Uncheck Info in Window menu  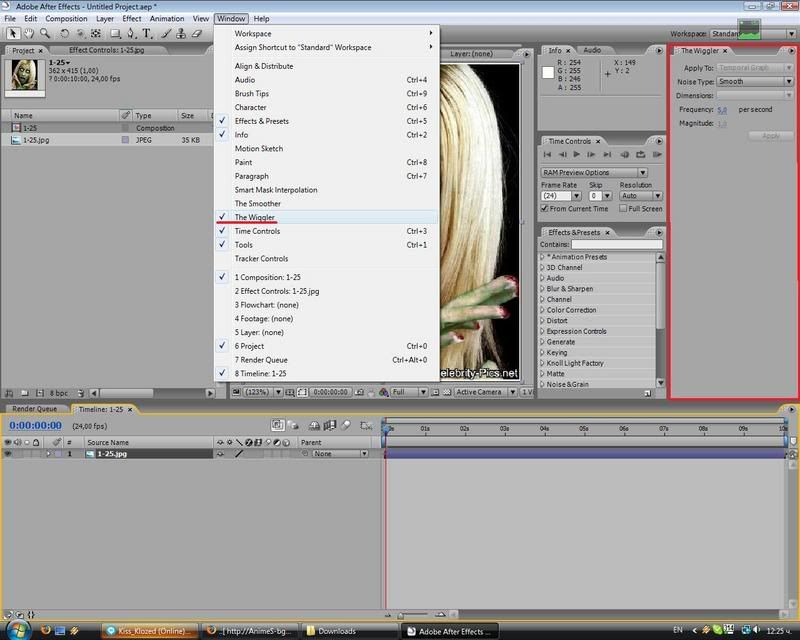(x=327, y=135)
